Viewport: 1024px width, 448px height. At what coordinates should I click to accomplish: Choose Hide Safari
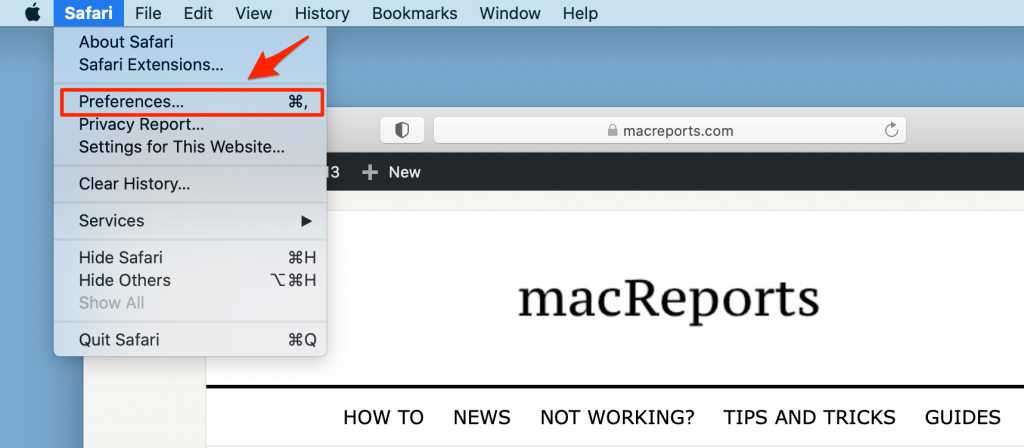[191, 258]
